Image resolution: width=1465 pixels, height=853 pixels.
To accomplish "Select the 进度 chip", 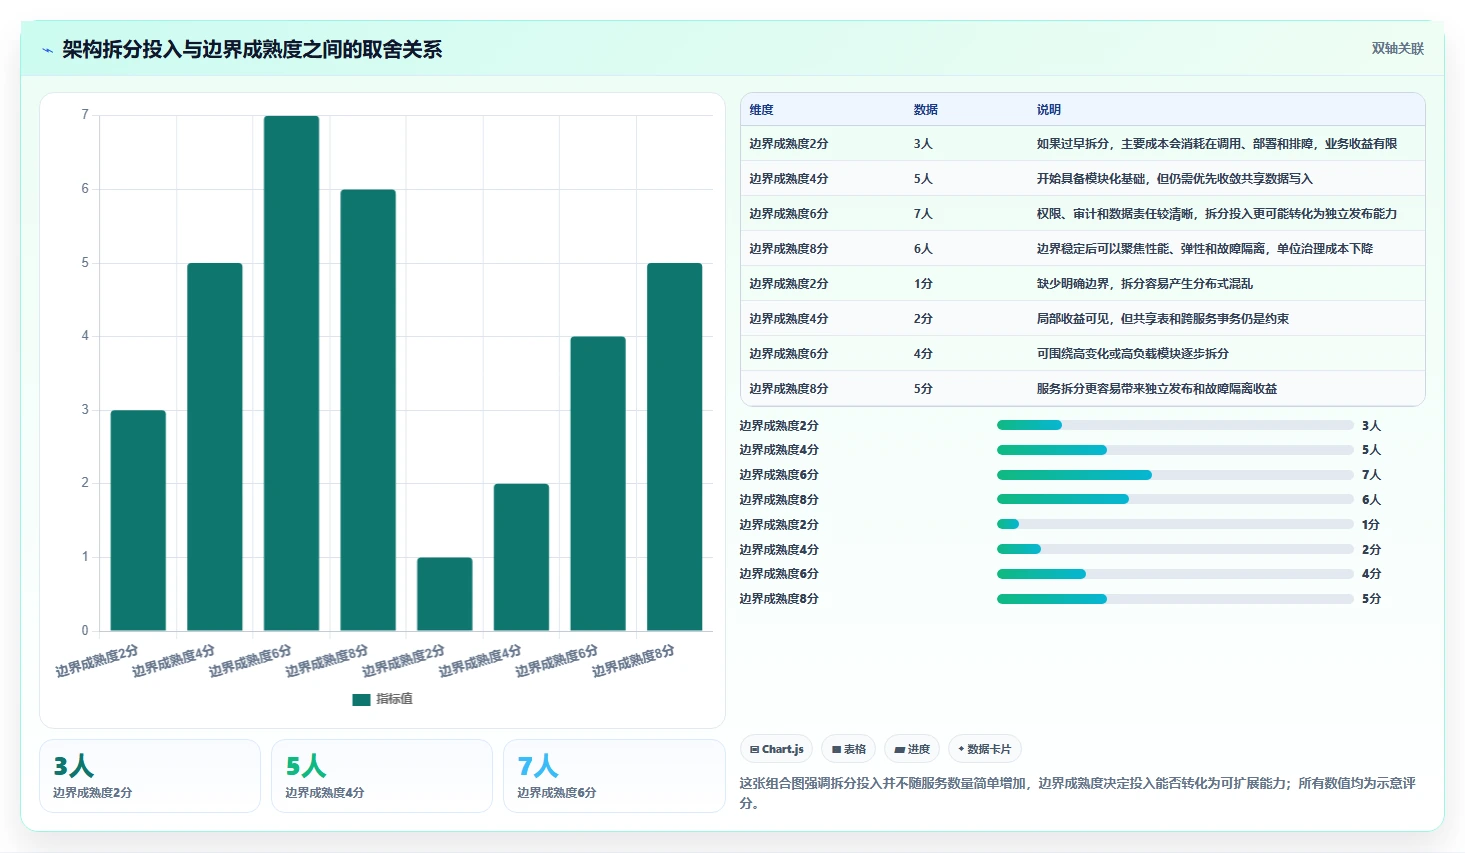I will pos(912,749).
